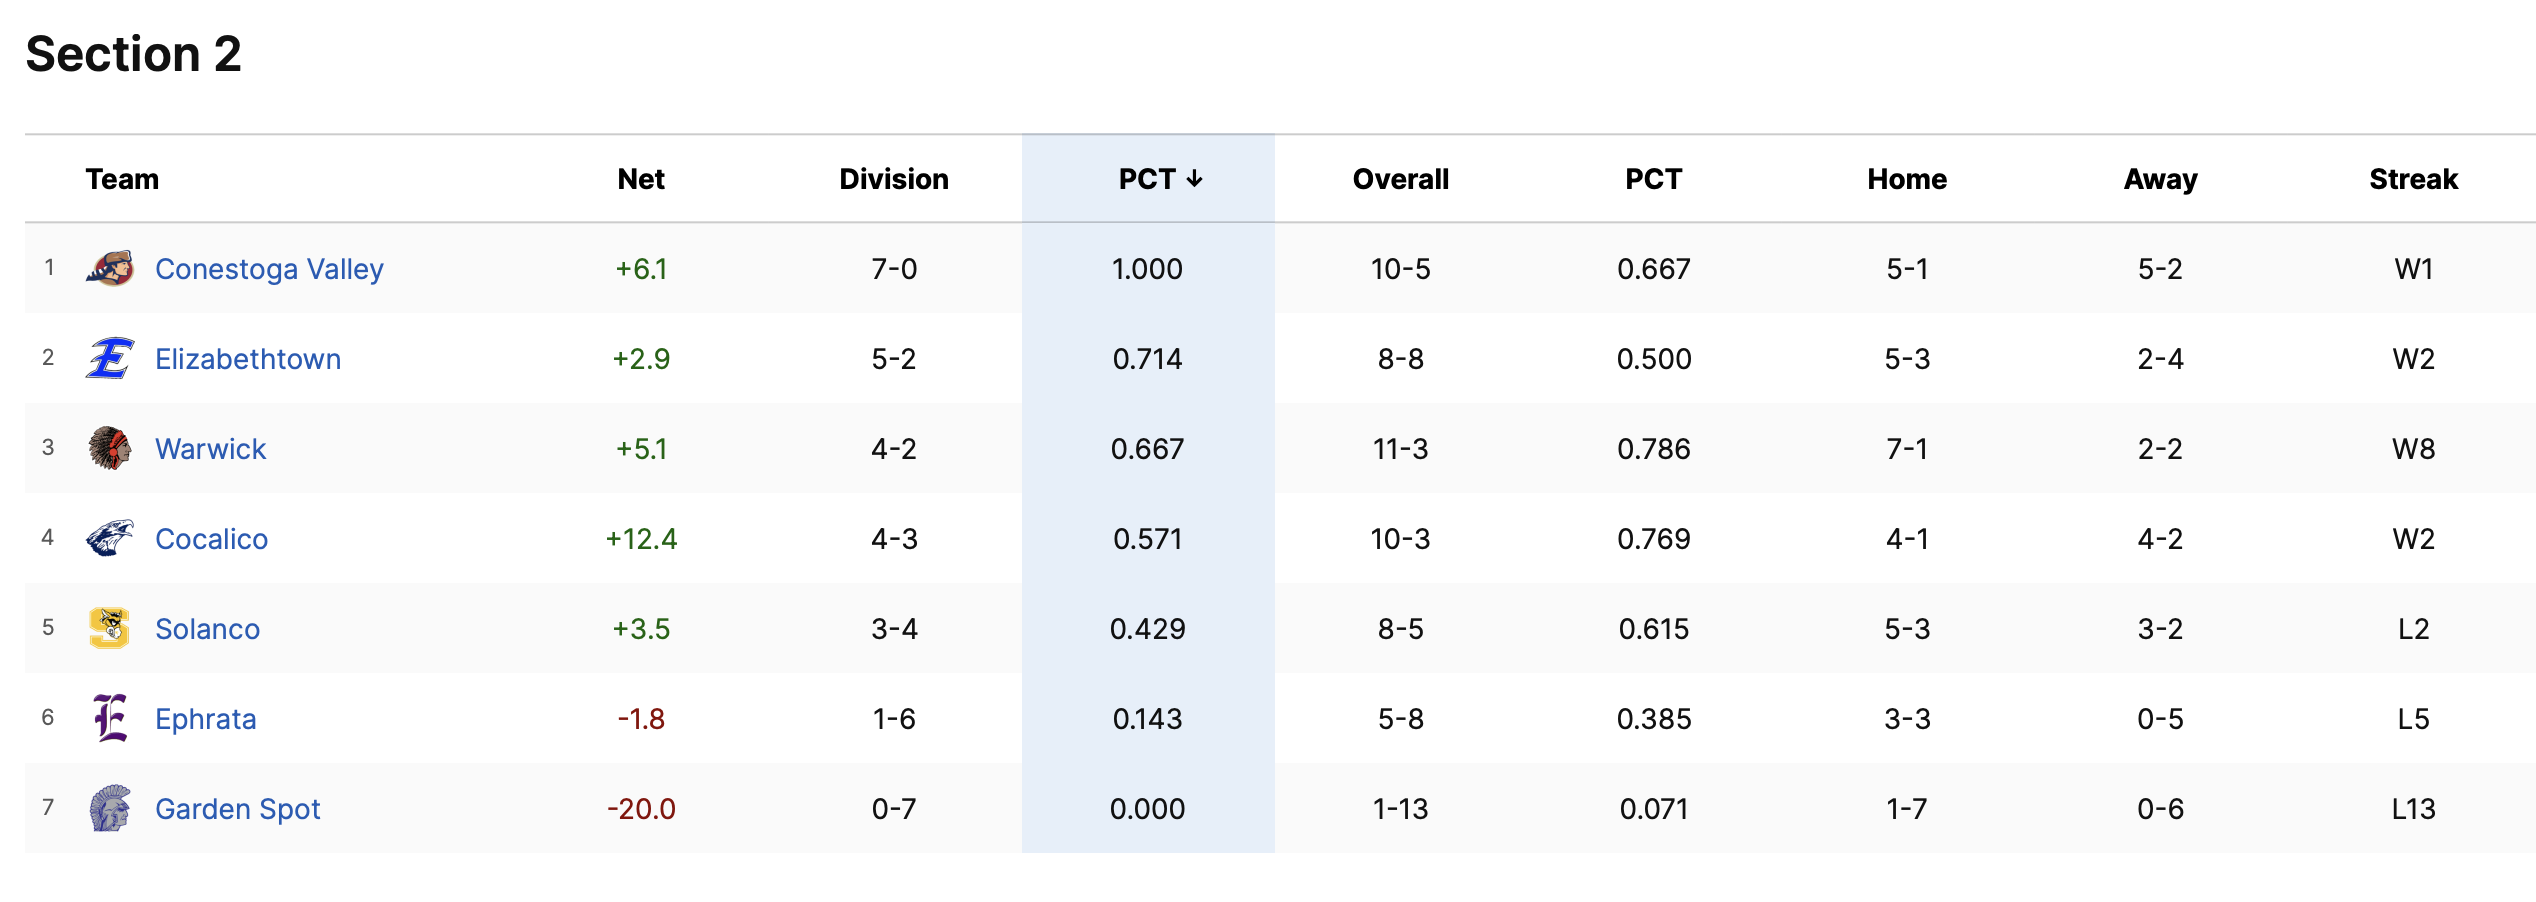Click the Warwick team logo
Screen dimensions: 2536x902
tap(110, 448)
